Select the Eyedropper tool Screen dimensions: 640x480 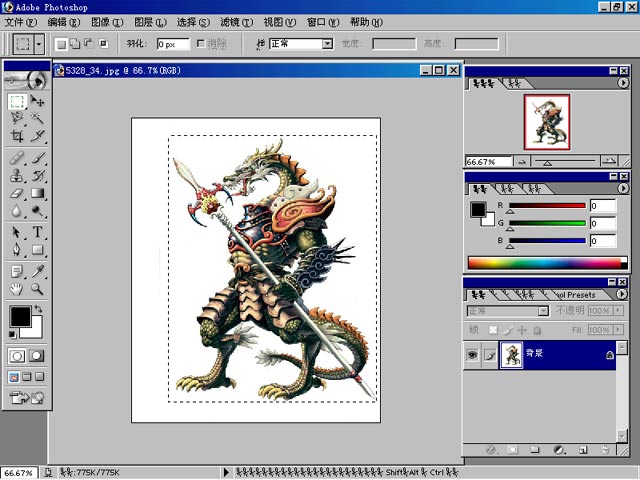(38, 271)
